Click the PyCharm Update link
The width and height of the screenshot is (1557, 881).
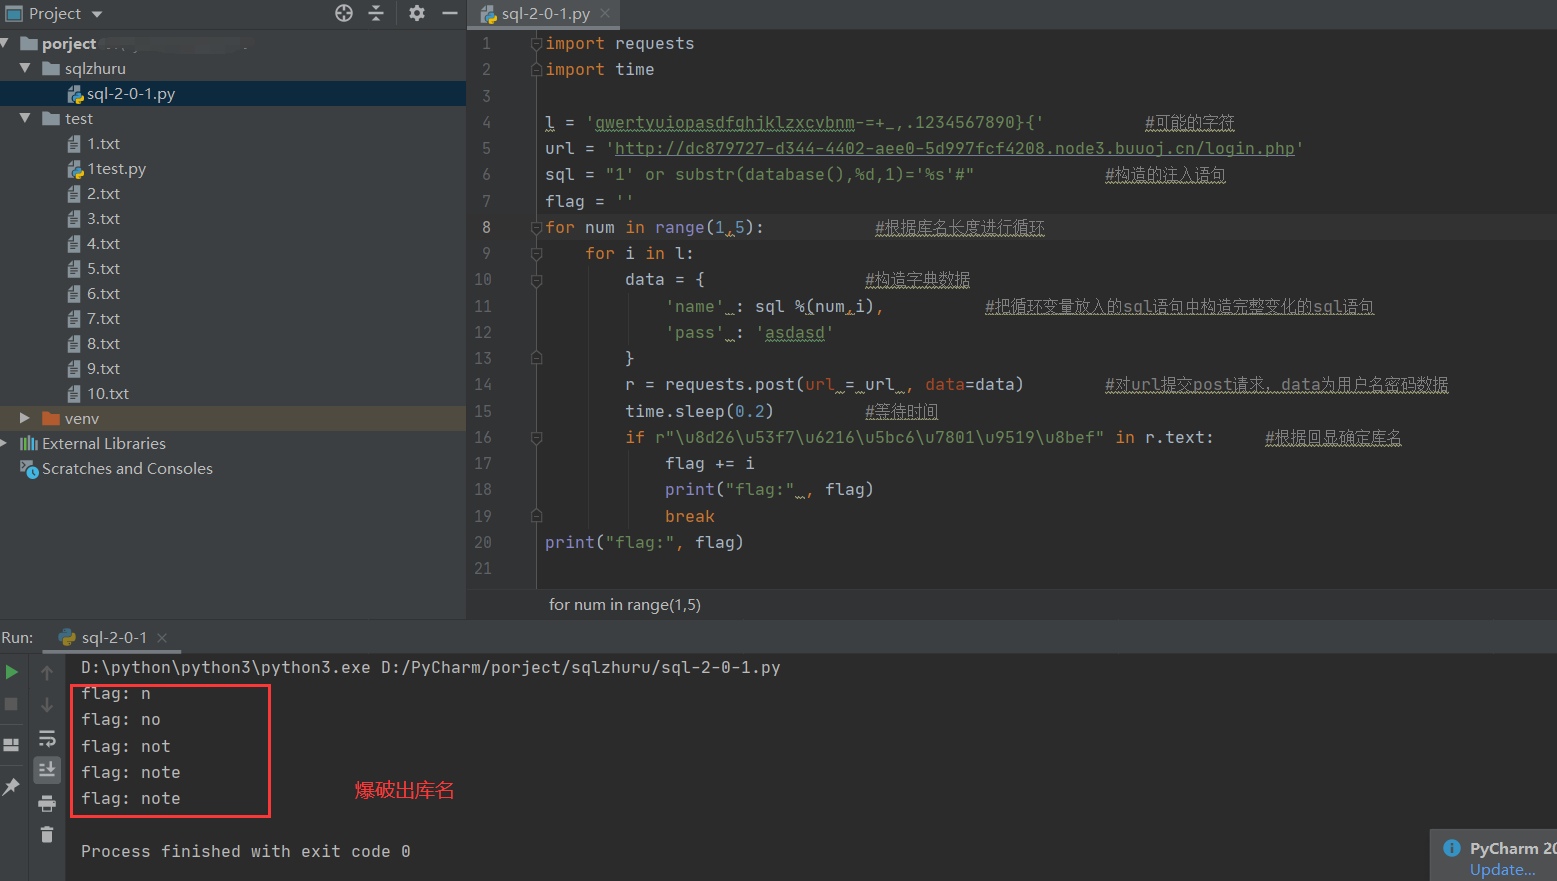click(1503, 869)
